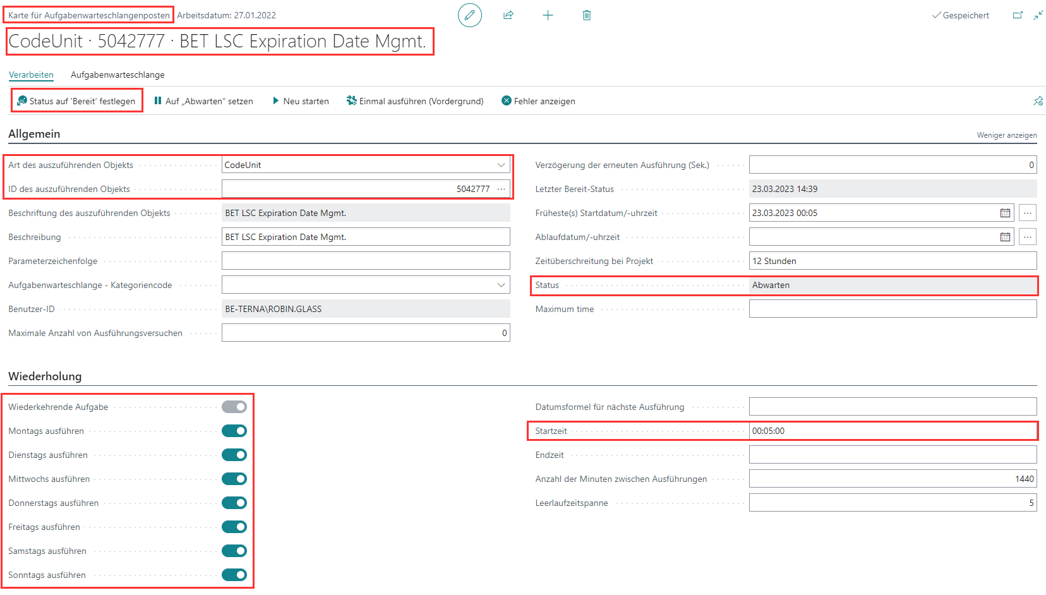The width and height of the screenshot is (1046, 595).
Task: Open Aufgabenwarteschlange Kategoriencode dropdown
Action: (x=501, y=285)
